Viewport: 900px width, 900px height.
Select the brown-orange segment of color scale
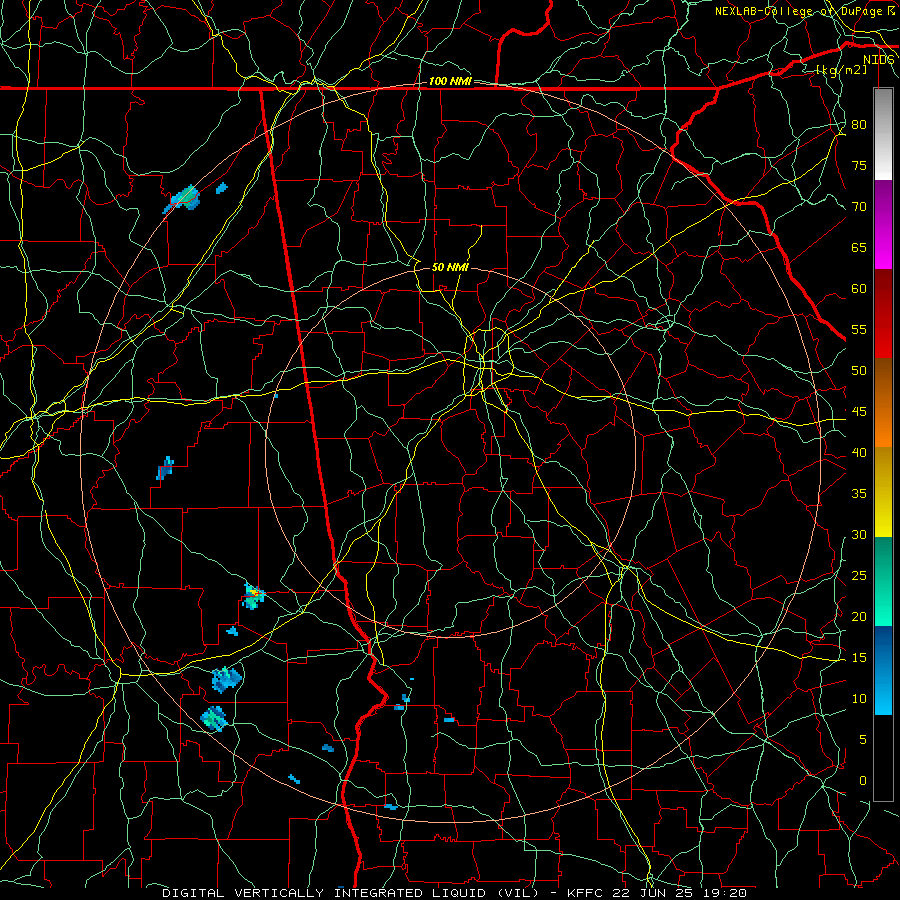point(883,403)
